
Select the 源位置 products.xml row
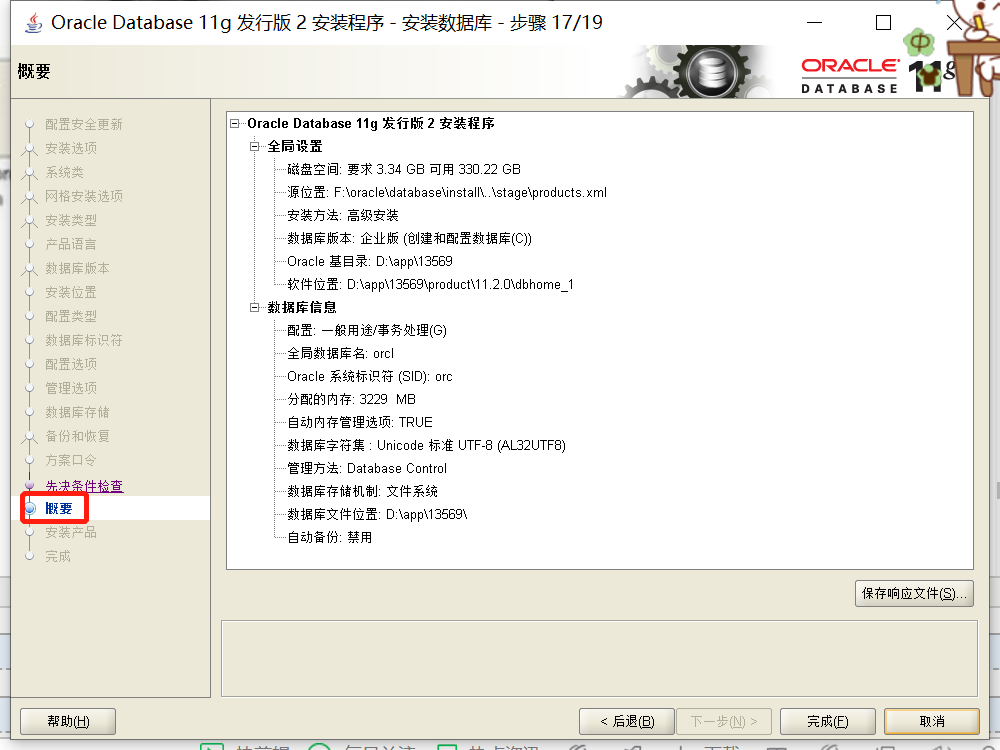click(447, 193)
